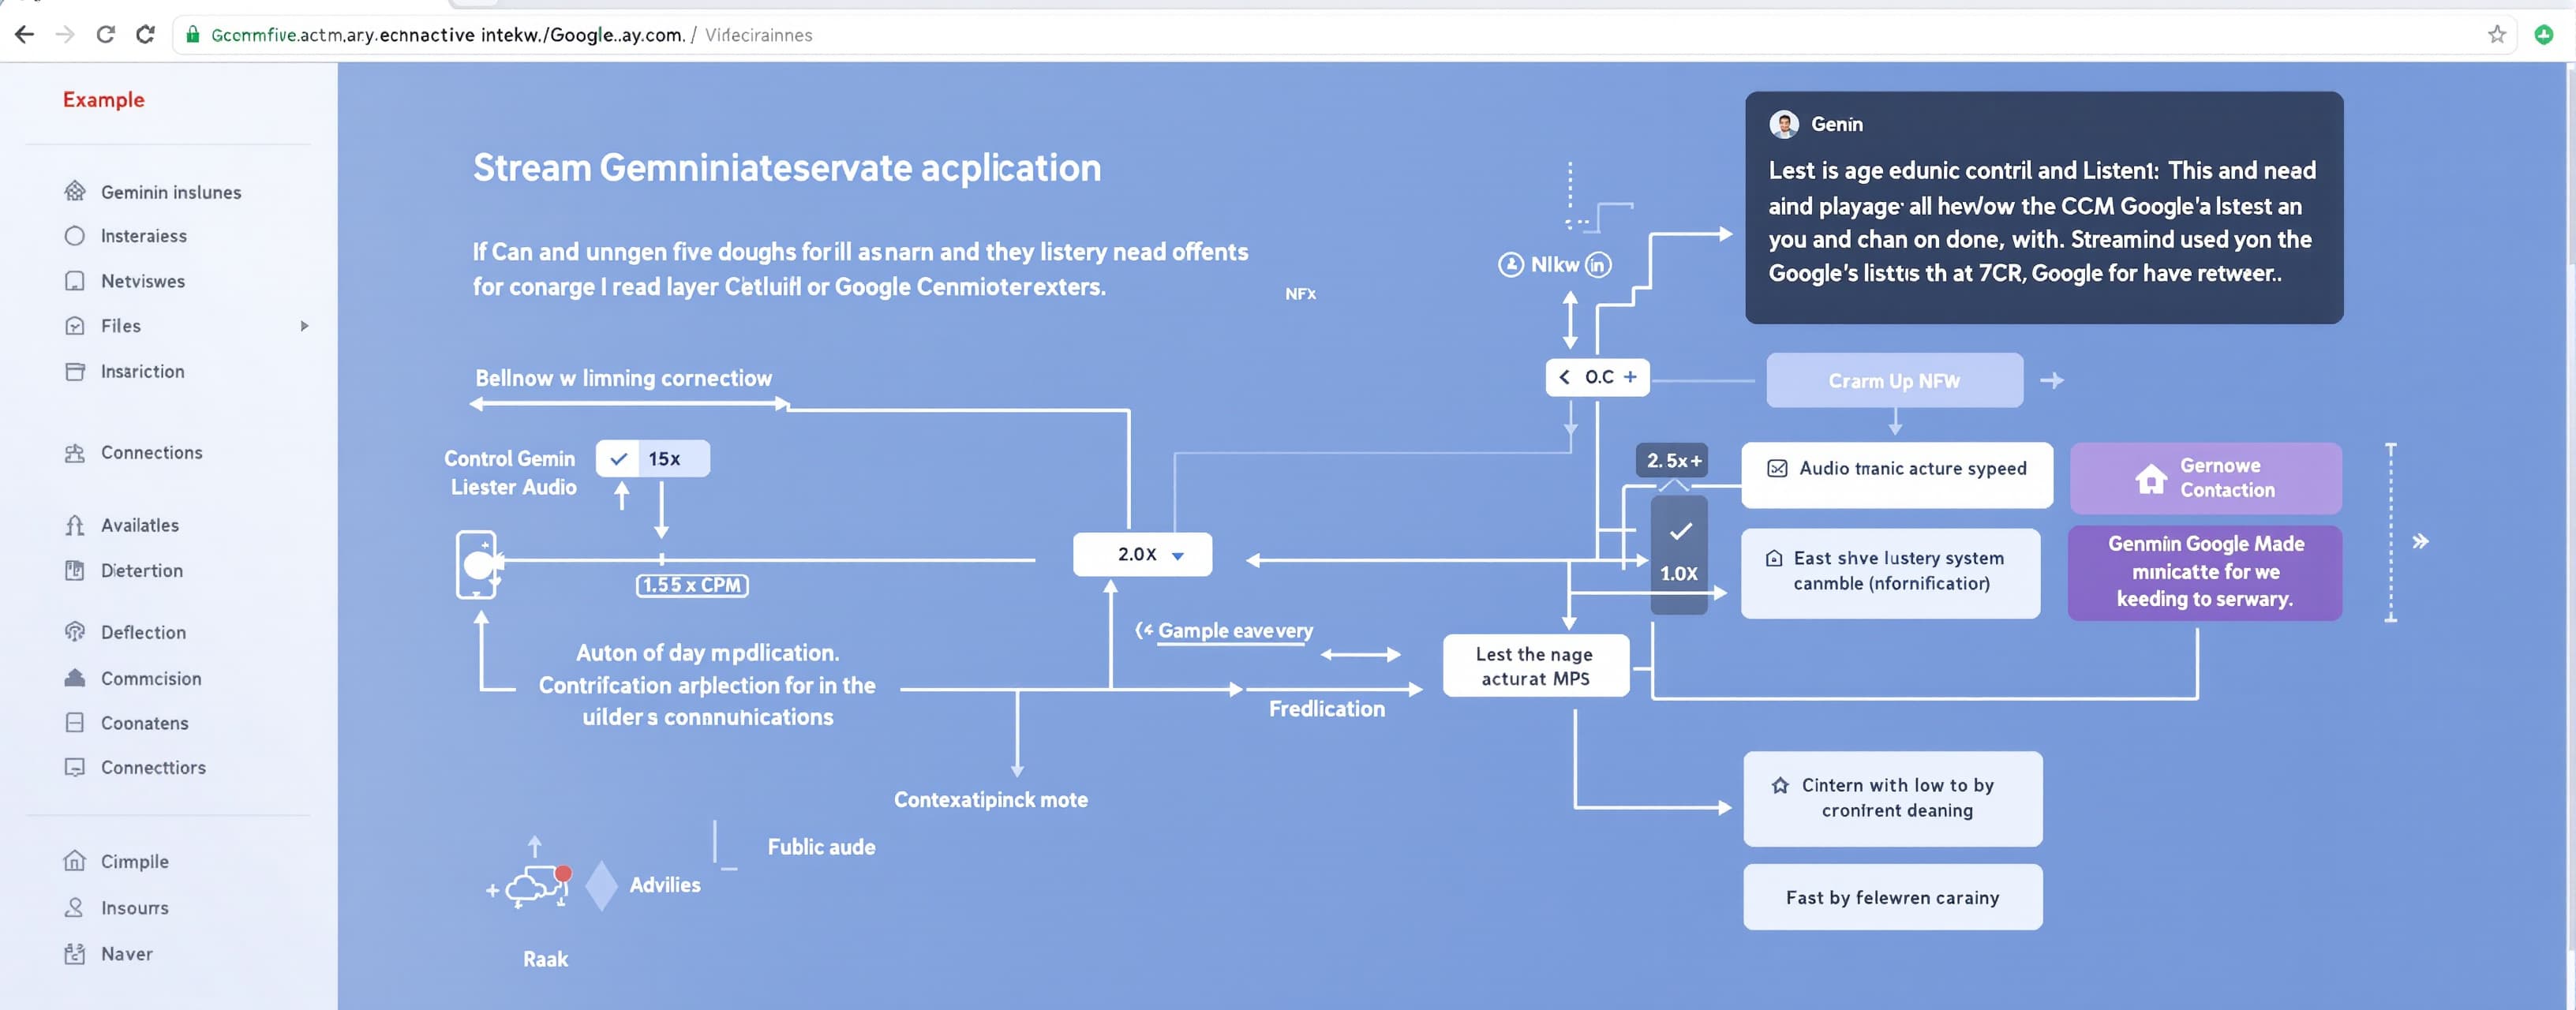Open the East shve lustery system card
The image size is (2576, 1010).
(x=1890, y=573)
